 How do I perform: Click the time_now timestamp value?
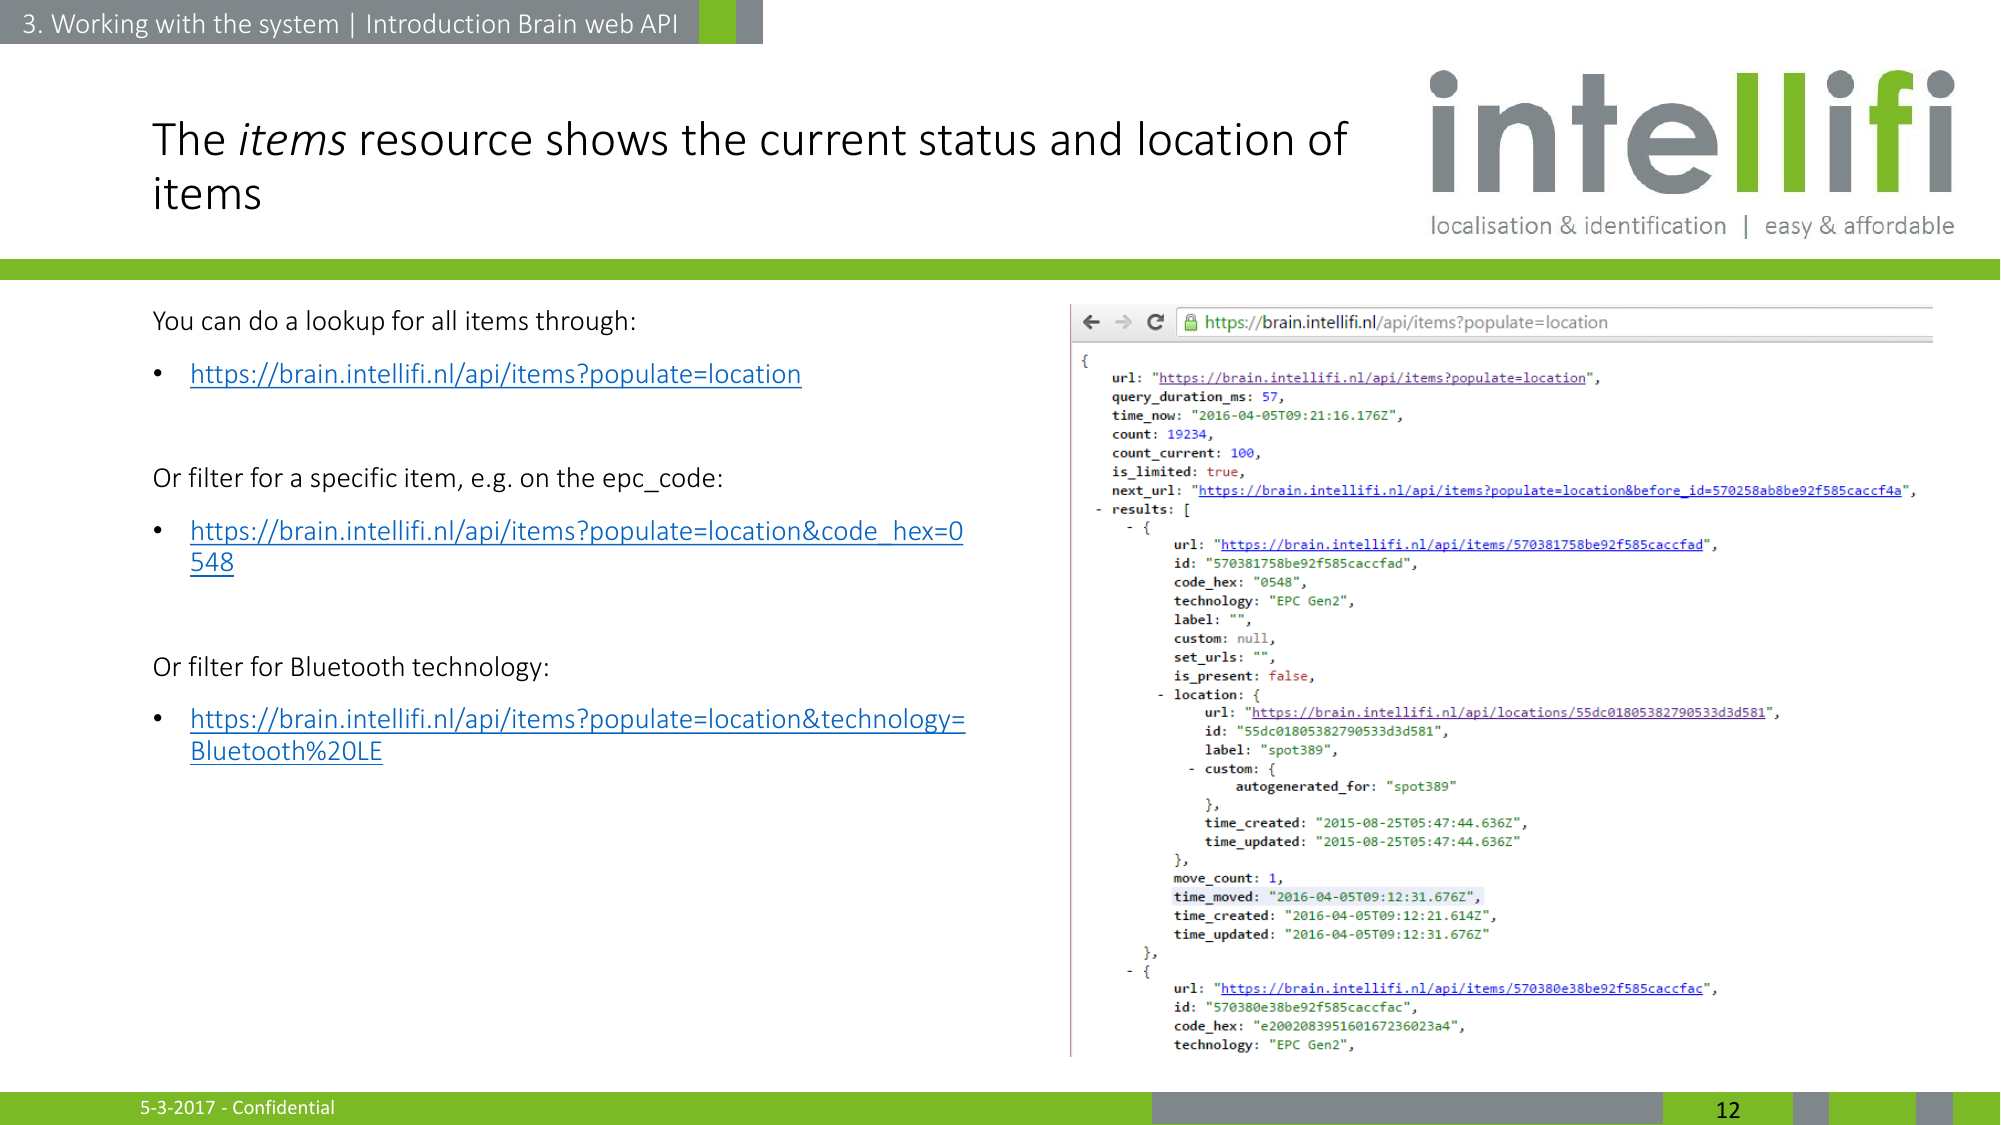(1293, 416)
